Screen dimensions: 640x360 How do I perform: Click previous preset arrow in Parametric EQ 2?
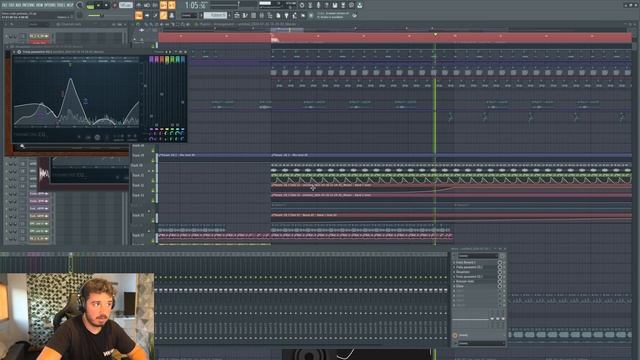click(x=167, y=52)
